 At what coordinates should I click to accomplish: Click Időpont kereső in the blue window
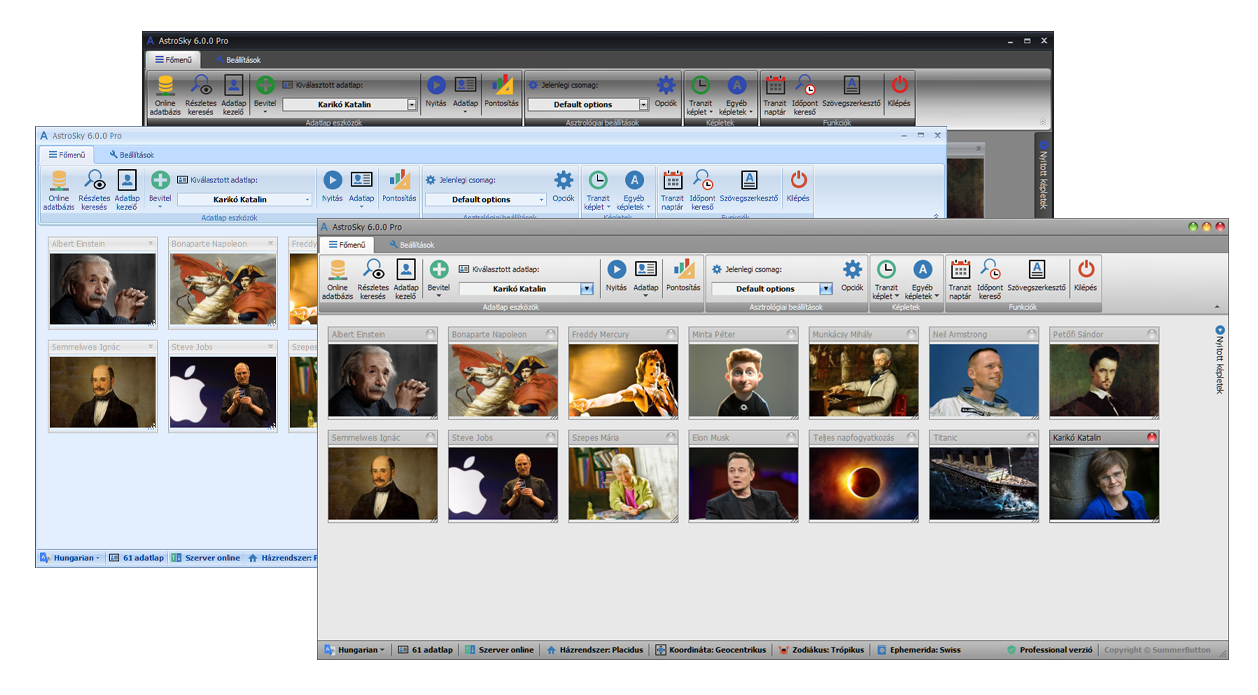tap(703, 190)
